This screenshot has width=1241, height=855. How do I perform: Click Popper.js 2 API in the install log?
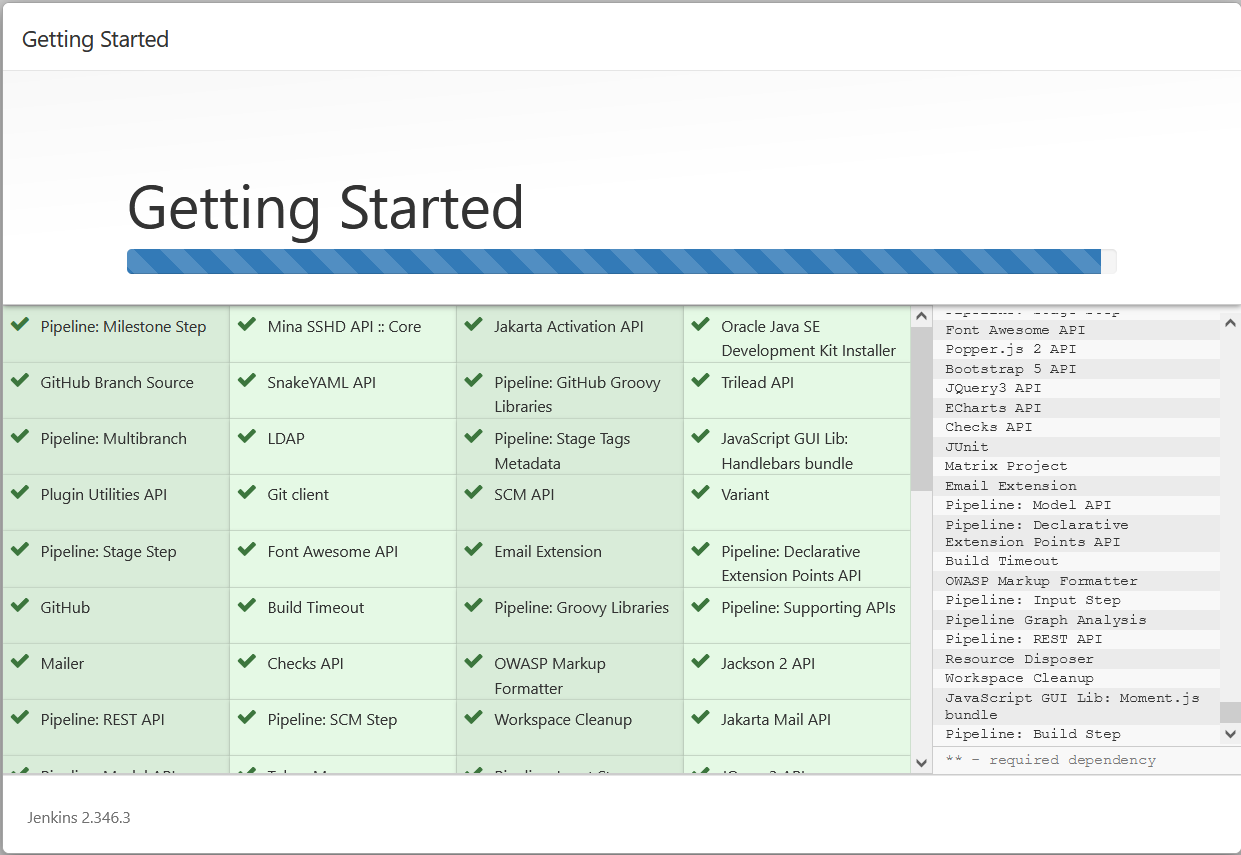(1011, 349)
